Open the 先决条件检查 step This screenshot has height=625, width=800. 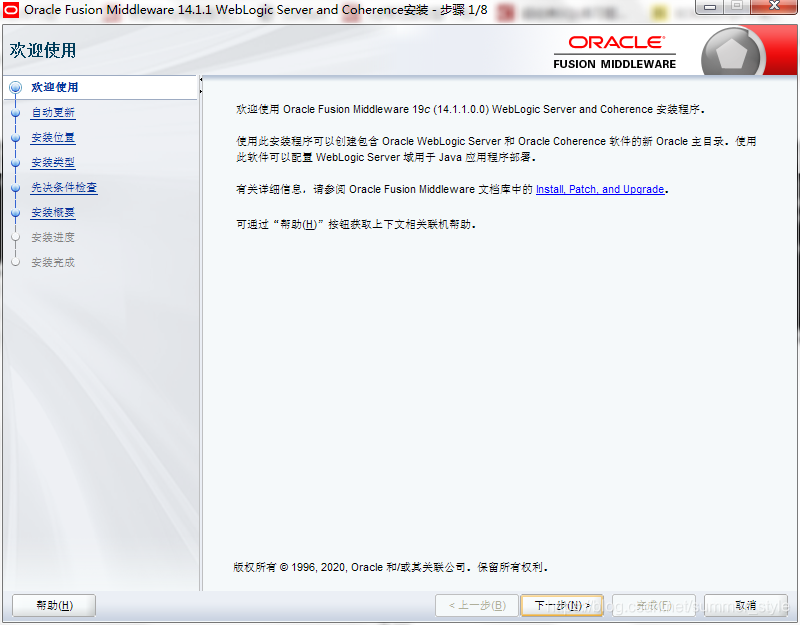(64, 187)
